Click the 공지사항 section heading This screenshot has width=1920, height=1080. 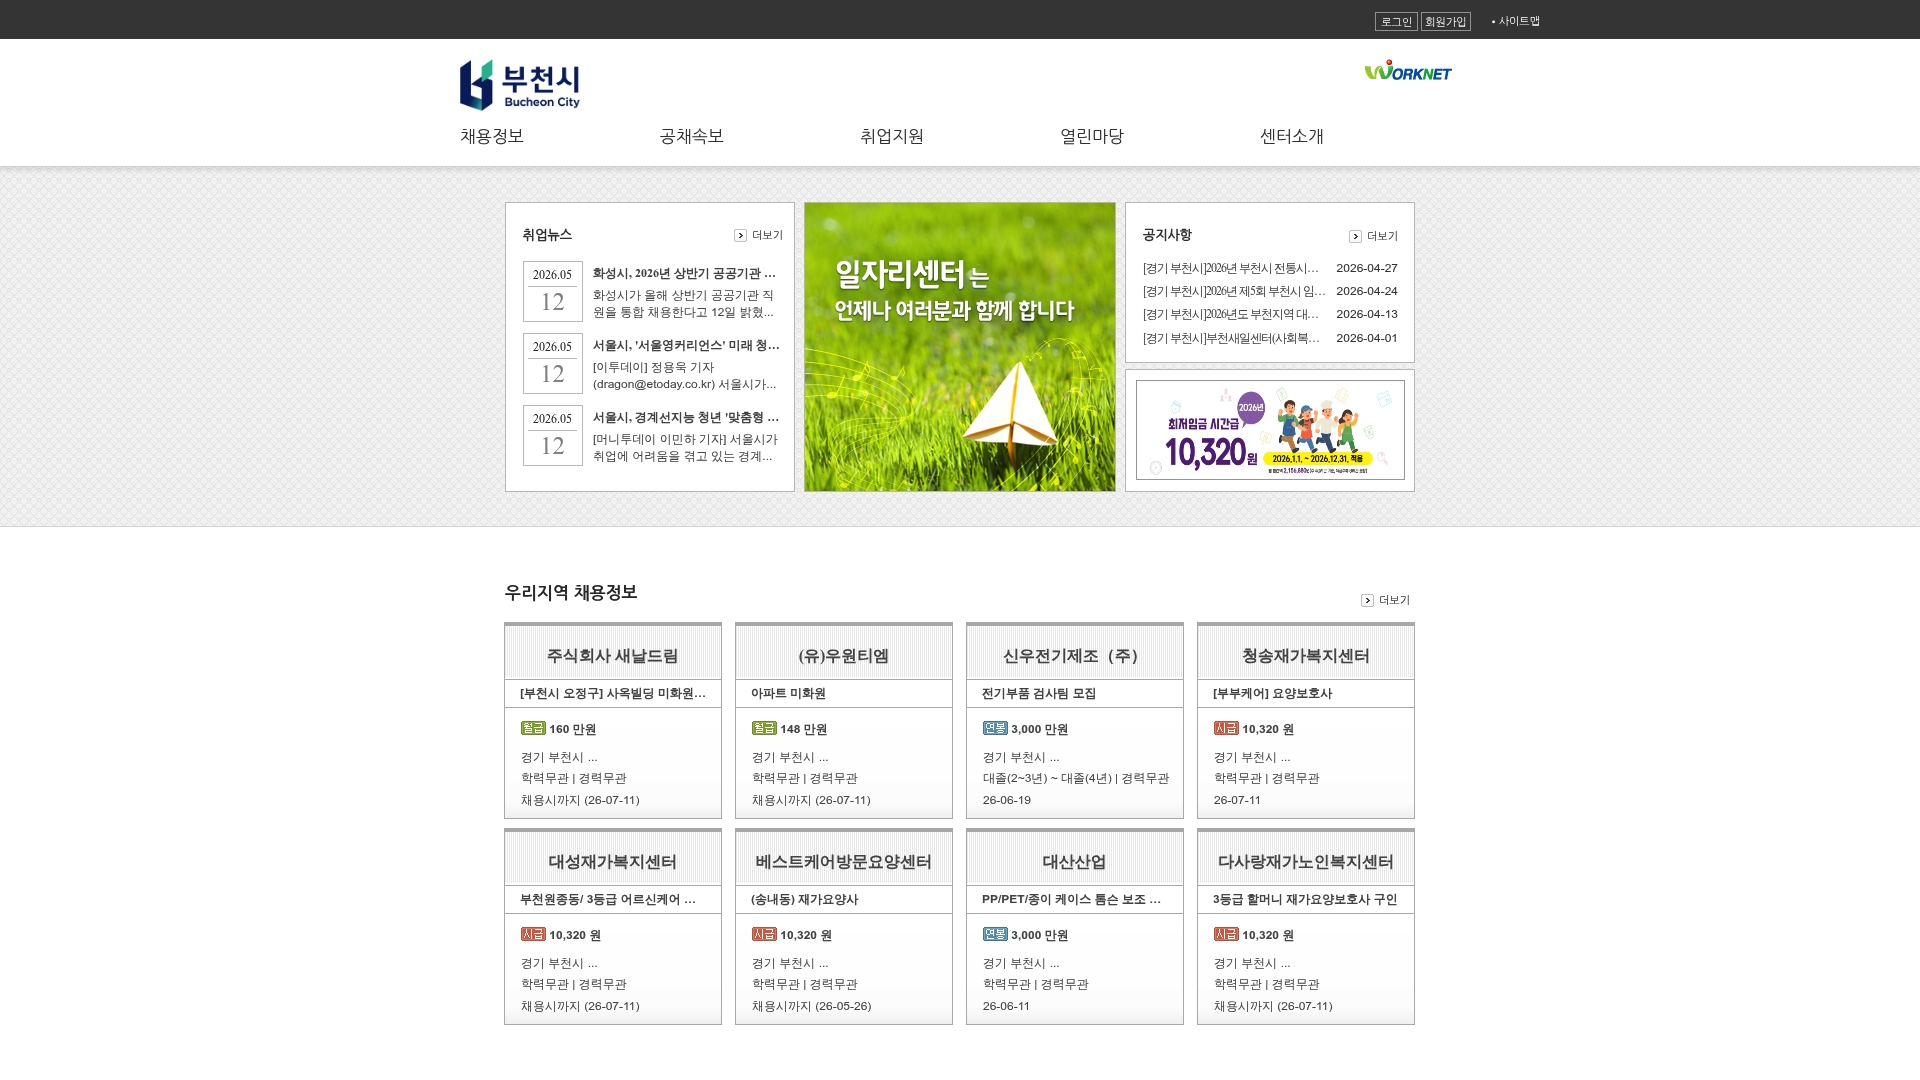[1167, 235]
